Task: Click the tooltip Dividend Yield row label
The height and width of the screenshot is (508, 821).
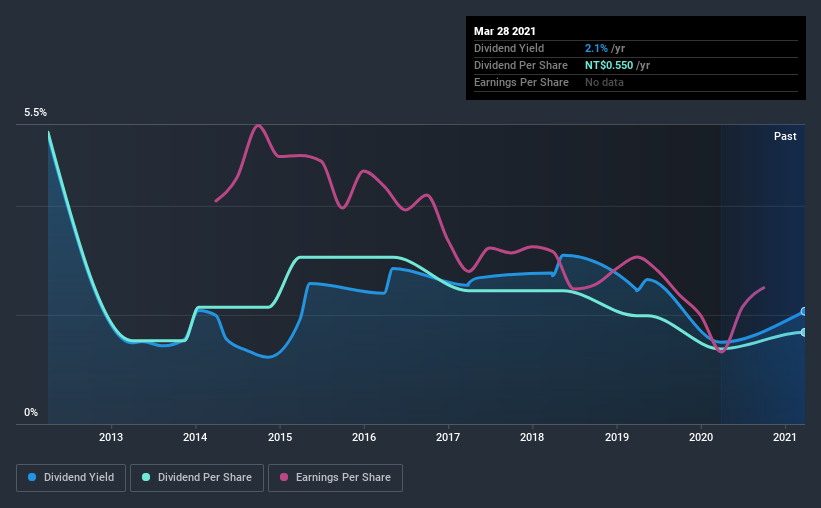Action: point(509,48)
